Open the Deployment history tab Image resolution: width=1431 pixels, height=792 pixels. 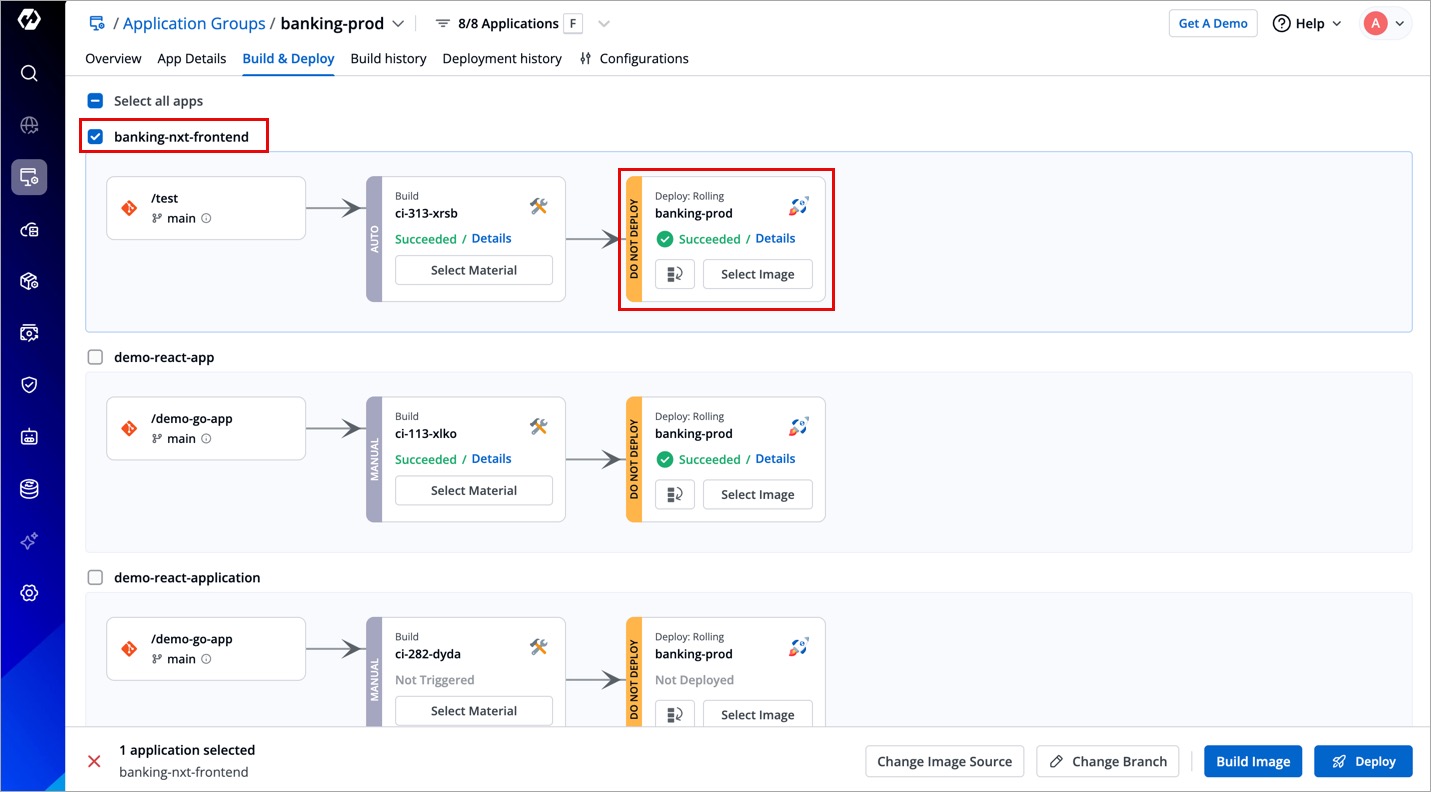point(502,59)
